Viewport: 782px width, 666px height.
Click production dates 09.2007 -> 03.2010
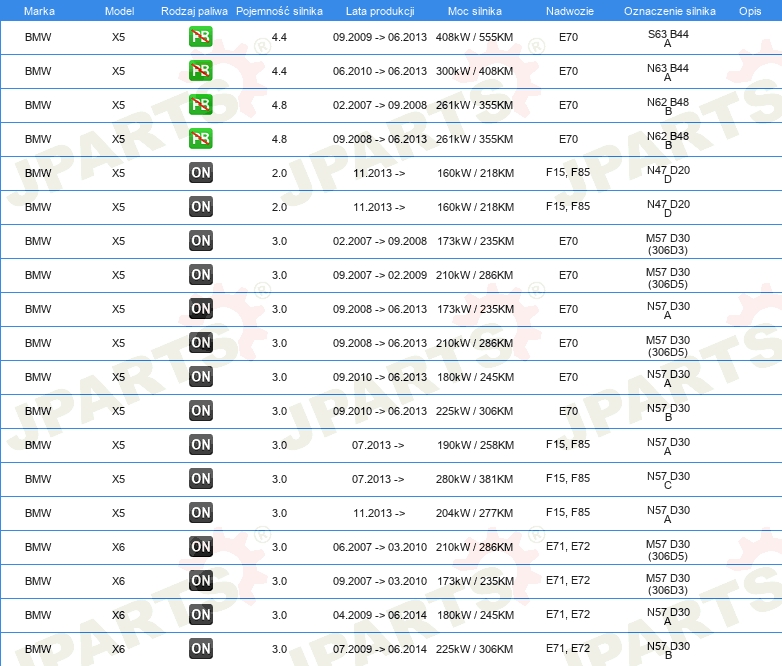coord(380,581)
